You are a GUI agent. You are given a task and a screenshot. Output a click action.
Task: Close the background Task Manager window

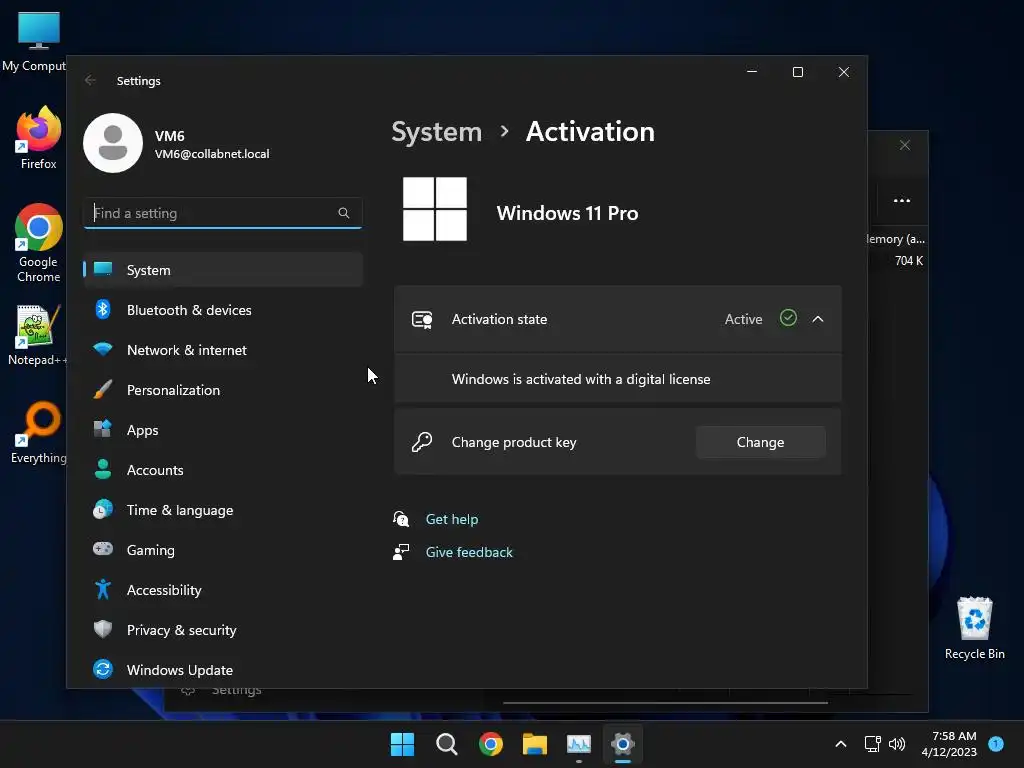coord(904,145)
